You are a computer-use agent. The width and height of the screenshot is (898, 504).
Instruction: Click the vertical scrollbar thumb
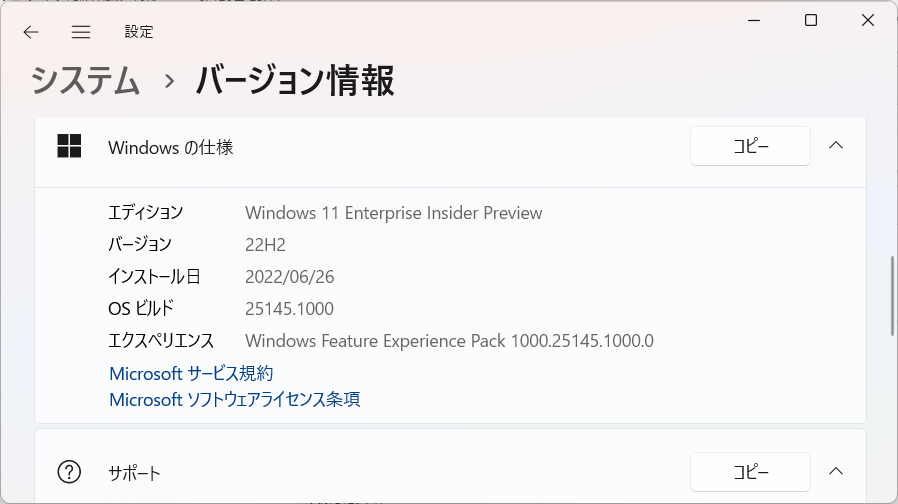coord(892,297)
